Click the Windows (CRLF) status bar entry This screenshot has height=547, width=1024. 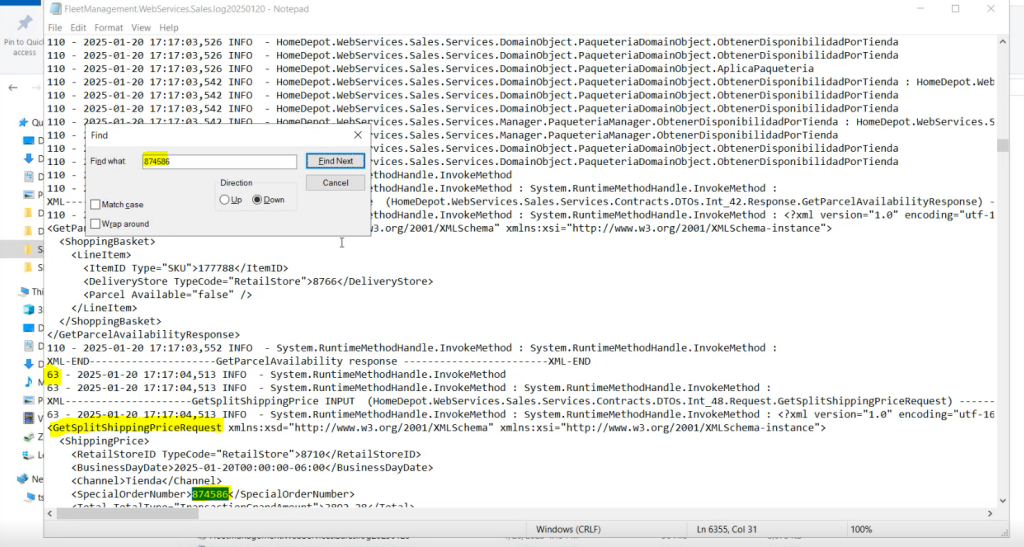coord(568,529)
